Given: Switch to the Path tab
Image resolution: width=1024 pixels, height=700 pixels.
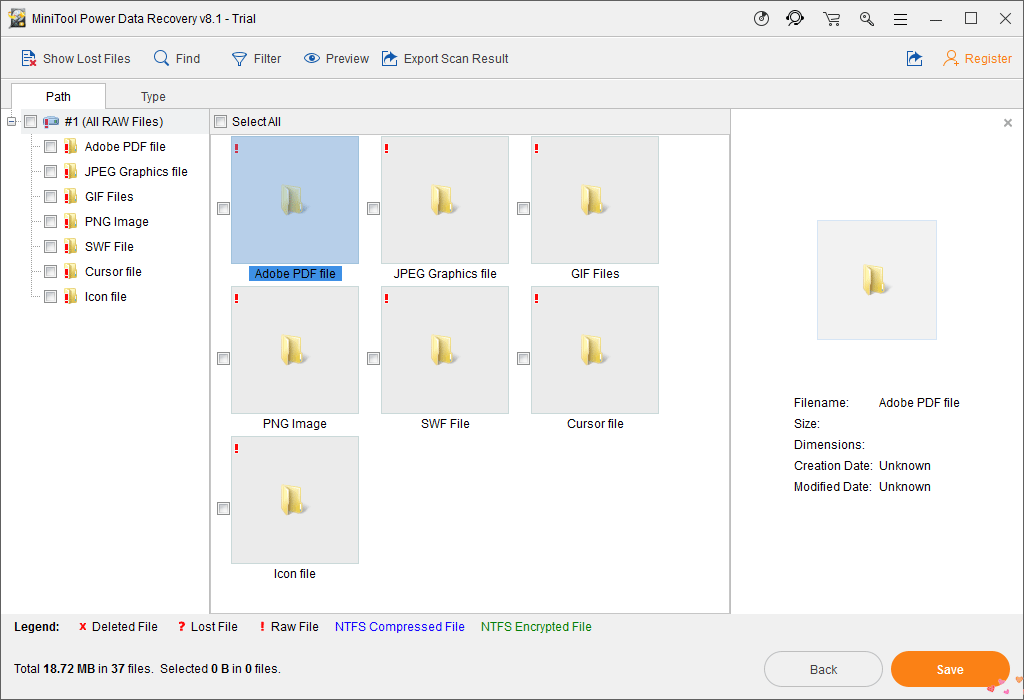Looking at the screenshot, I should [x=58, y=96].
